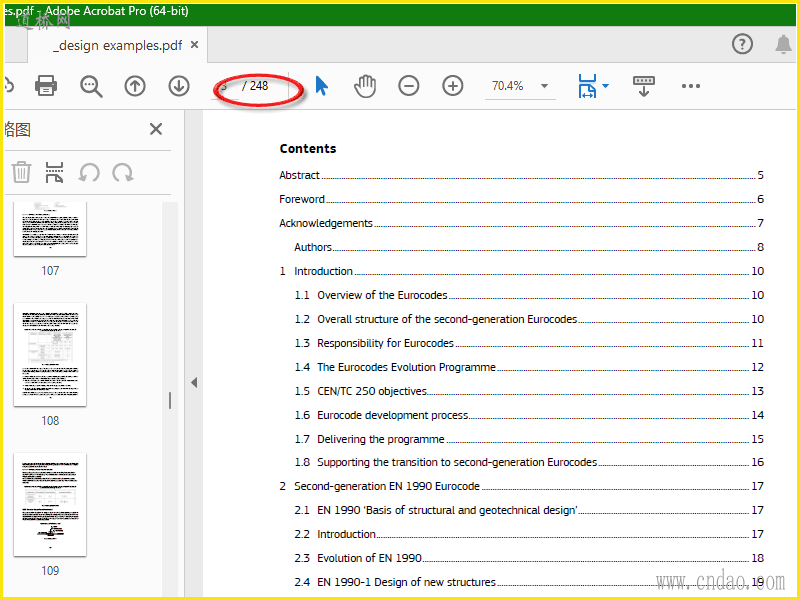Click the scrolling keyboard download icon
This screenshot has height=600, width=800.
pyautogui.click(x=643, y=86)
